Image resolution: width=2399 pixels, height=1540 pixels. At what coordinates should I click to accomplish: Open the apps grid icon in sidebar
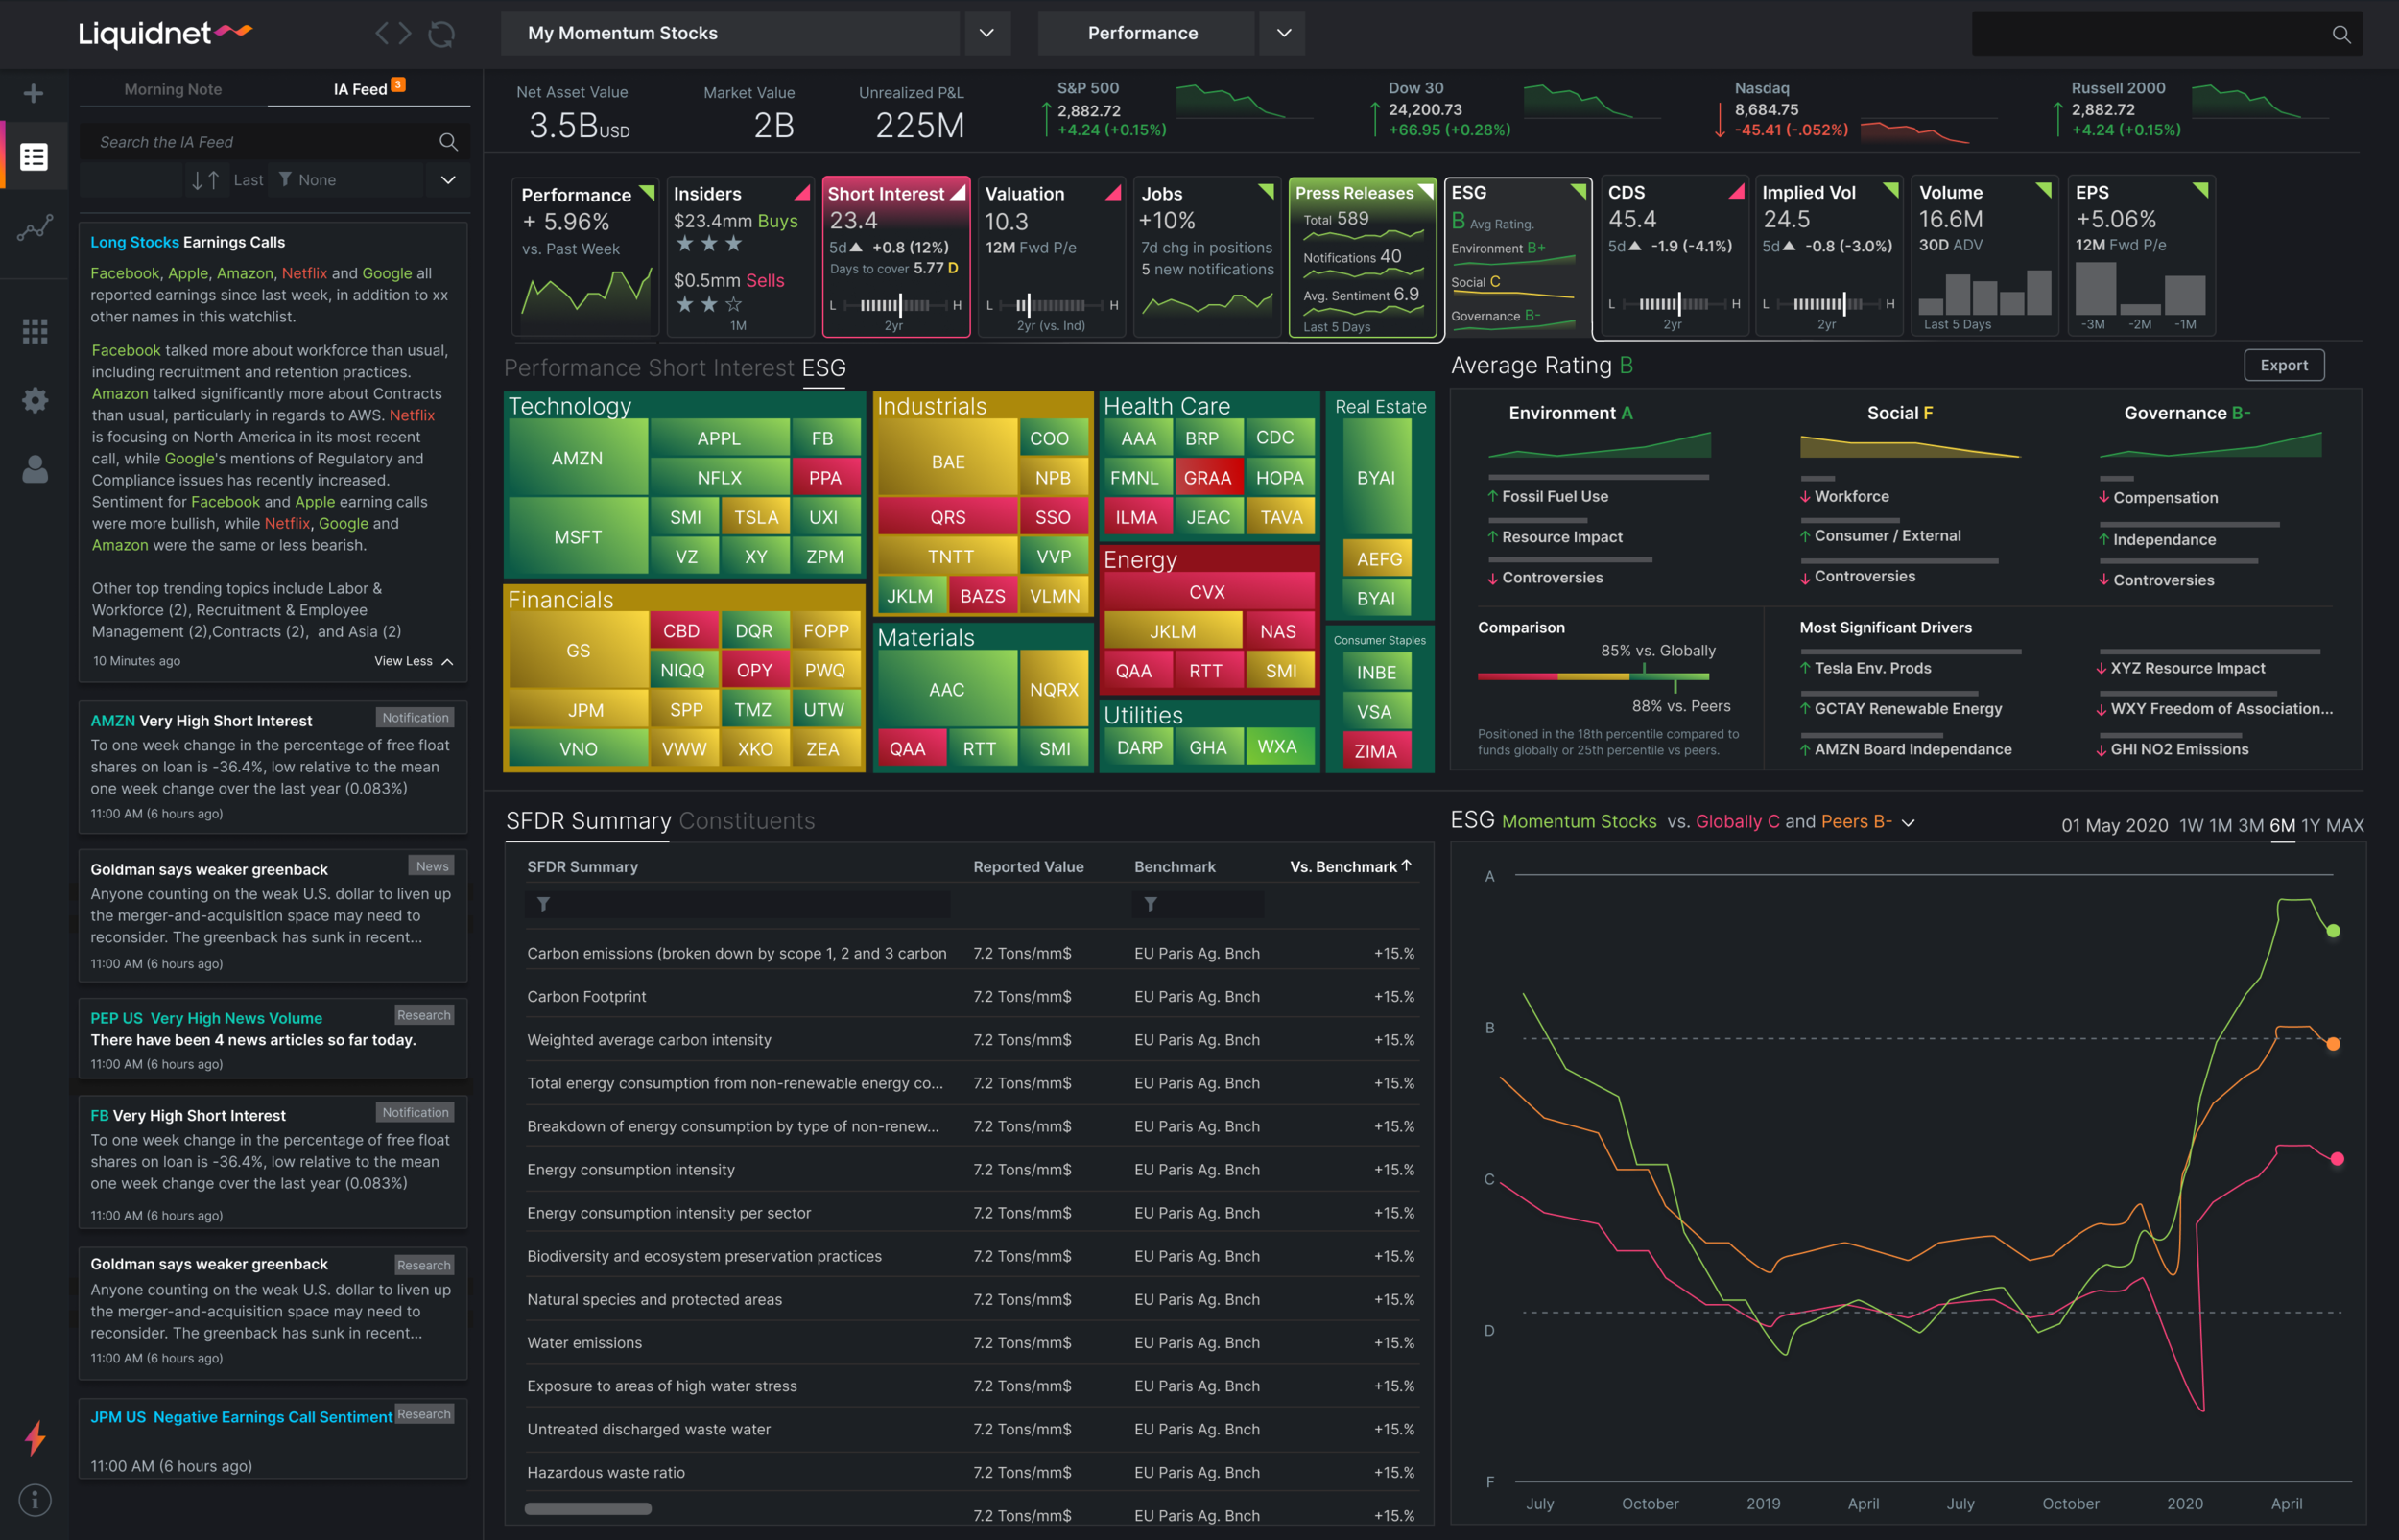click(35, 331)
